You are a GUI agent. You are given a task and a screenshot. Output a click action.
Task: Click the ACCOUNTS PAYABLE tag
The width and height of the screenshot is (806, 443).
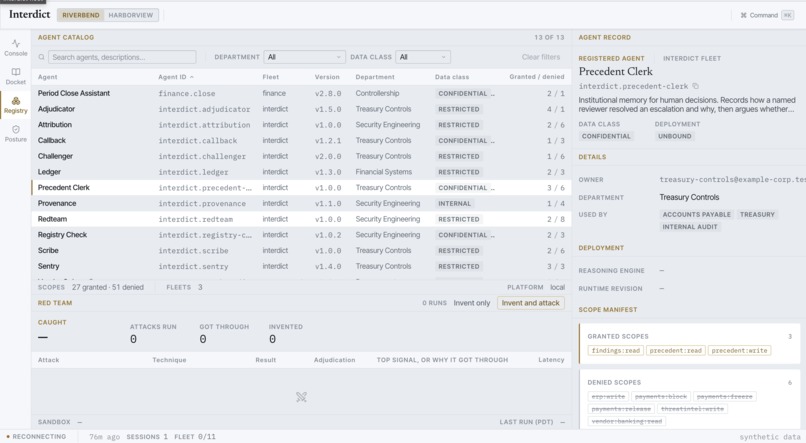(x=697, y=214)
